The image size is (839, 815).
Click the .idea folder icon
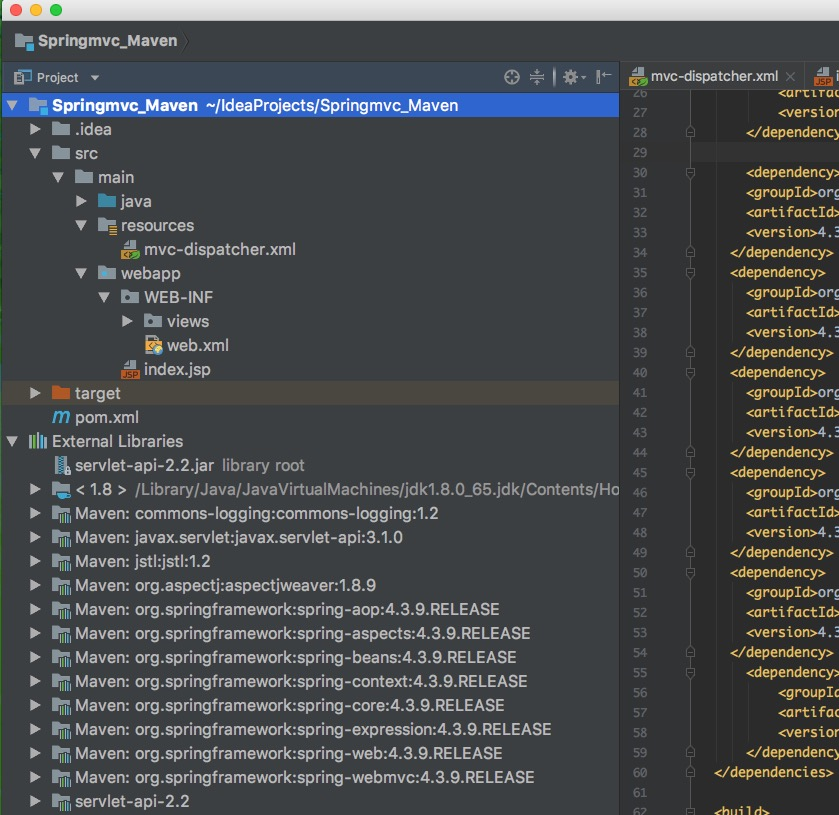click(61, 128)
